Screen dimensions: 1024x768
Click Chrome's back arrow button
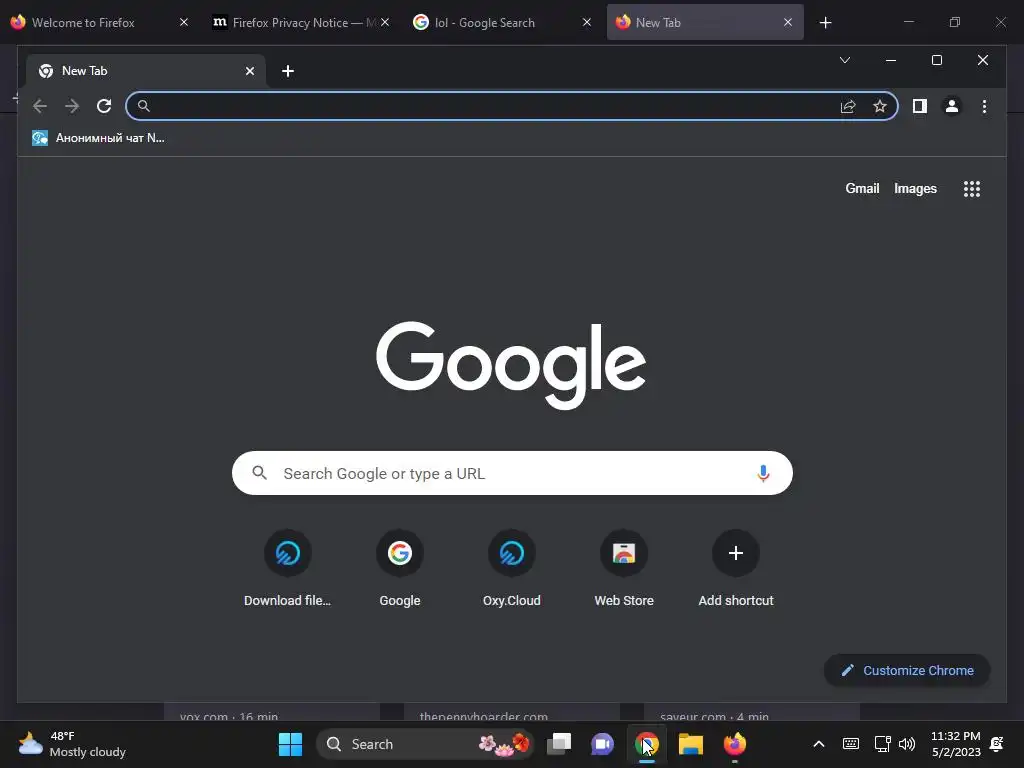pos(40,106)
